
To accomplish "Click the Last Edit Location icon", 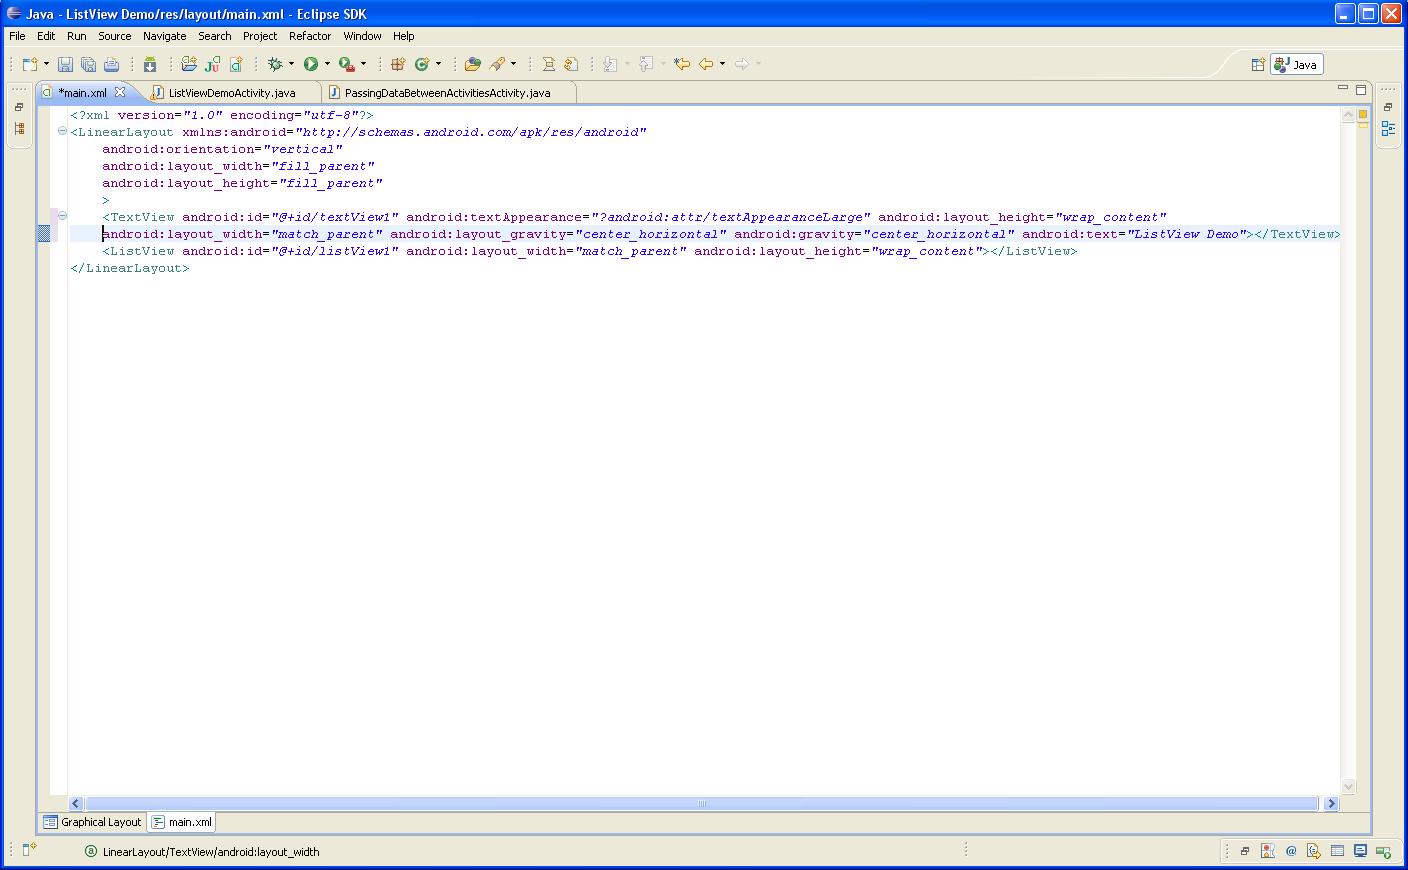I will [x=682, y=64].
